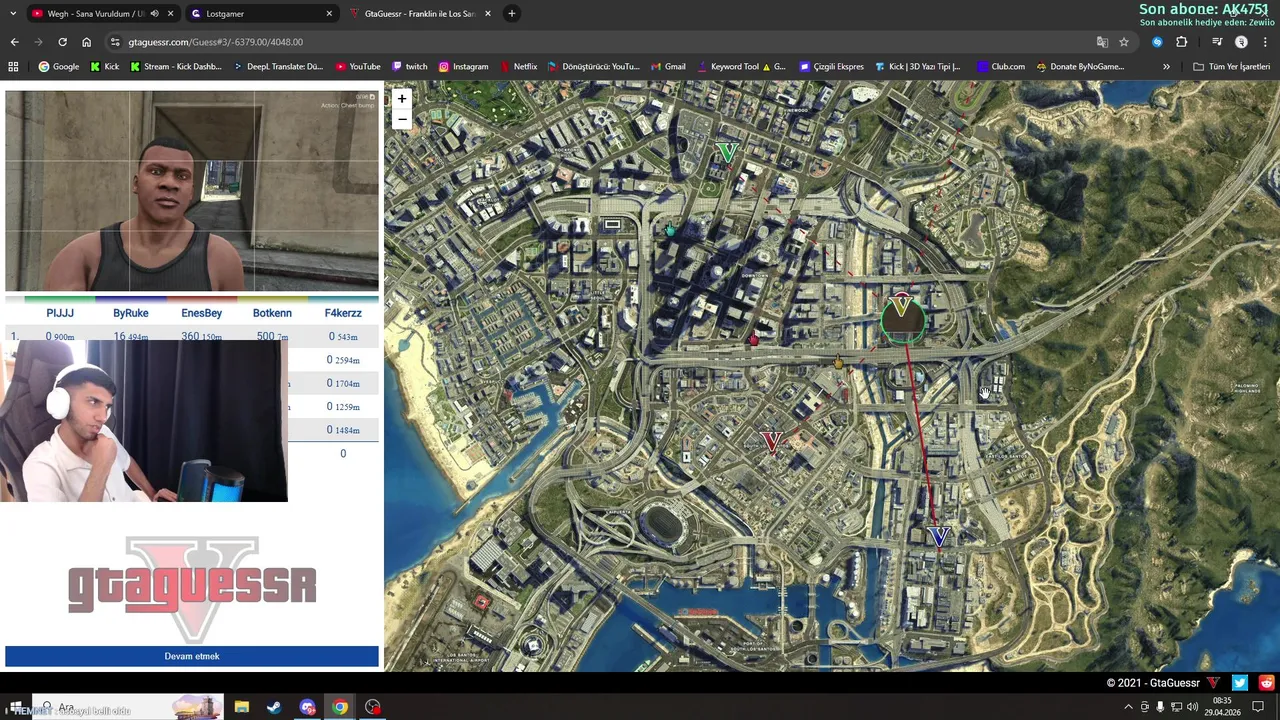The width and height of the screenshot is (1280, 720).
Task: Open the Google bookmark
Action: tap(58, 67)
